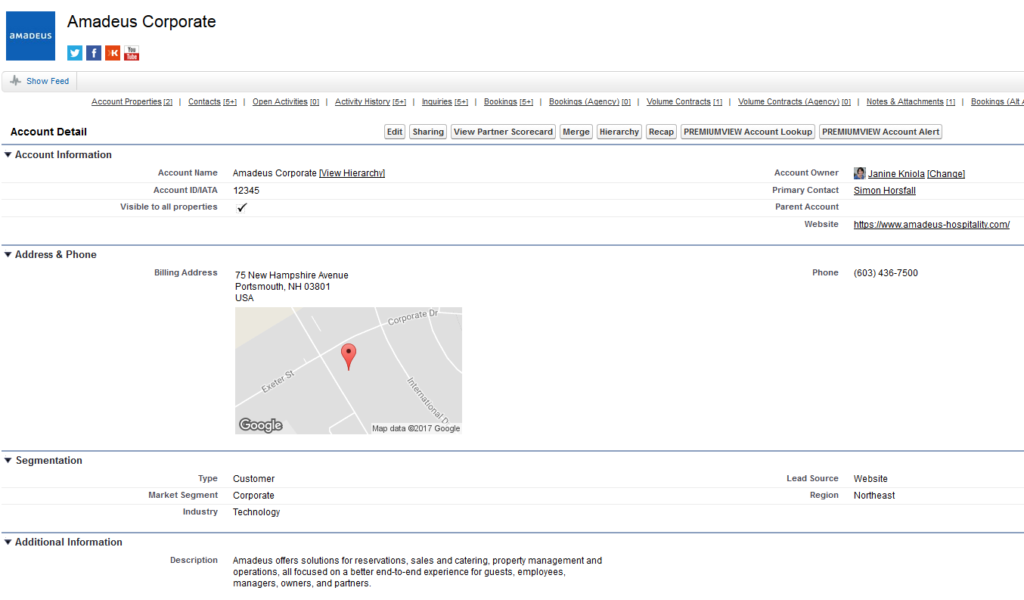Screen dimensions: 1024x600
Task: Click the Google logo on the map
Action: click(261, 425)
